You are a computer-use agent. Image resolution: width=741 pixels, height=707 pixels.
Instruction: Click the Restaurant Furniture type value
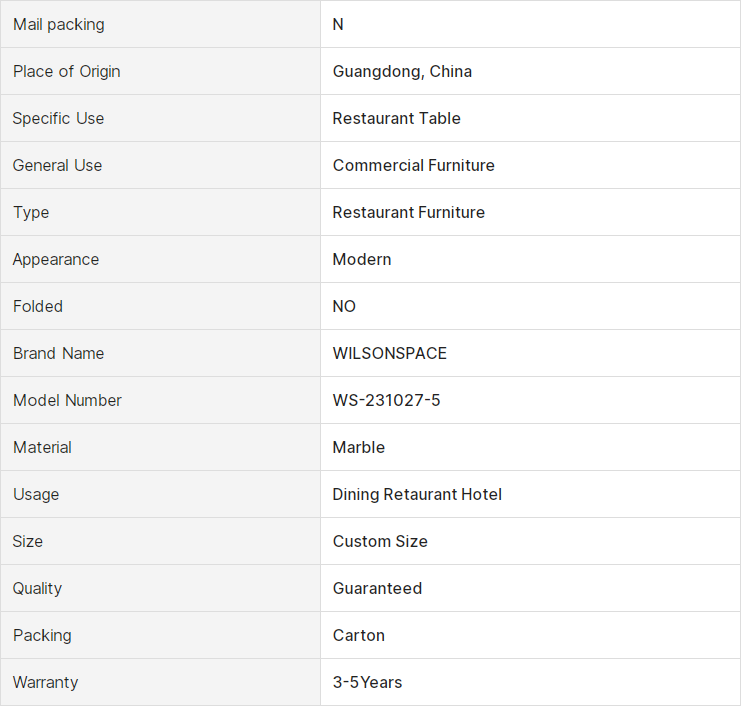tap(409, 212)
